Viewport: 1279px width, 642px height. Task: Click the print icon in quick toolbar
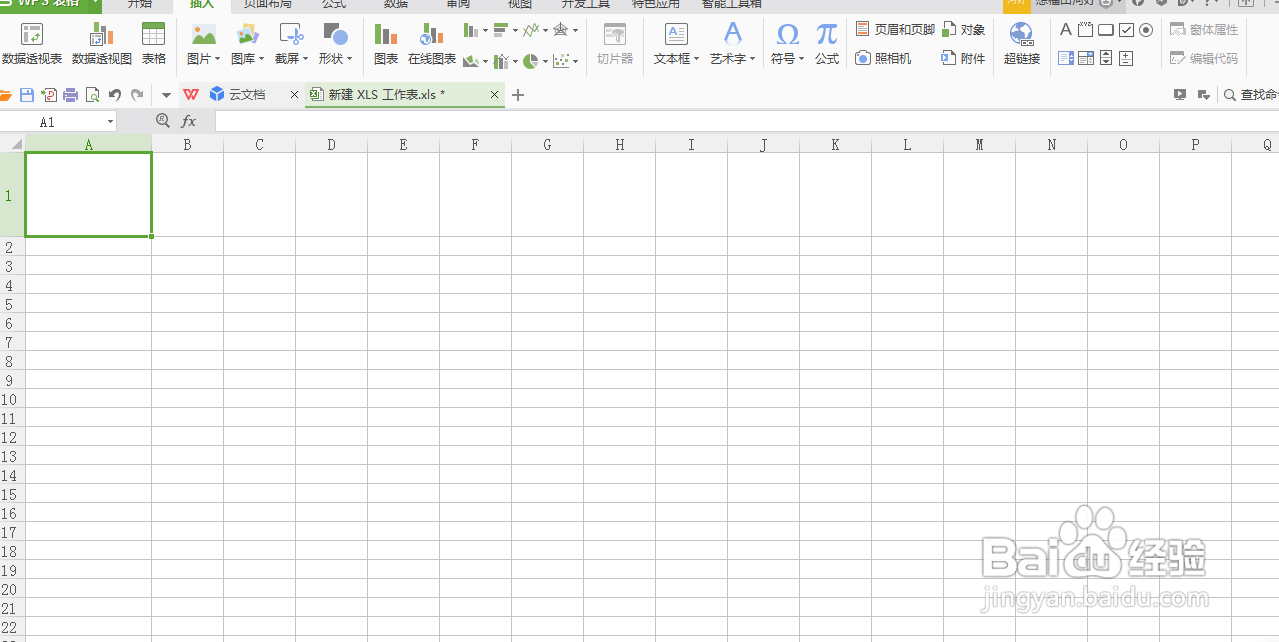pyautogui.click(x=71, y=95)
